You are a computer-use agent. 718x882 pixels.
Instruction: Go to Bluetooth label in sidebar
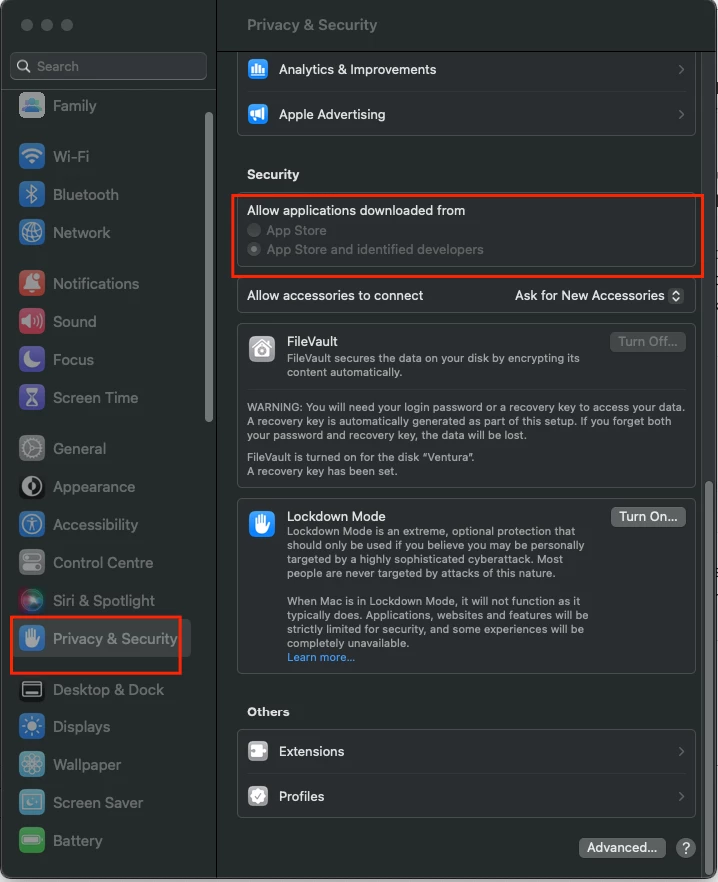pyautogui.click(x=86, y=195)
